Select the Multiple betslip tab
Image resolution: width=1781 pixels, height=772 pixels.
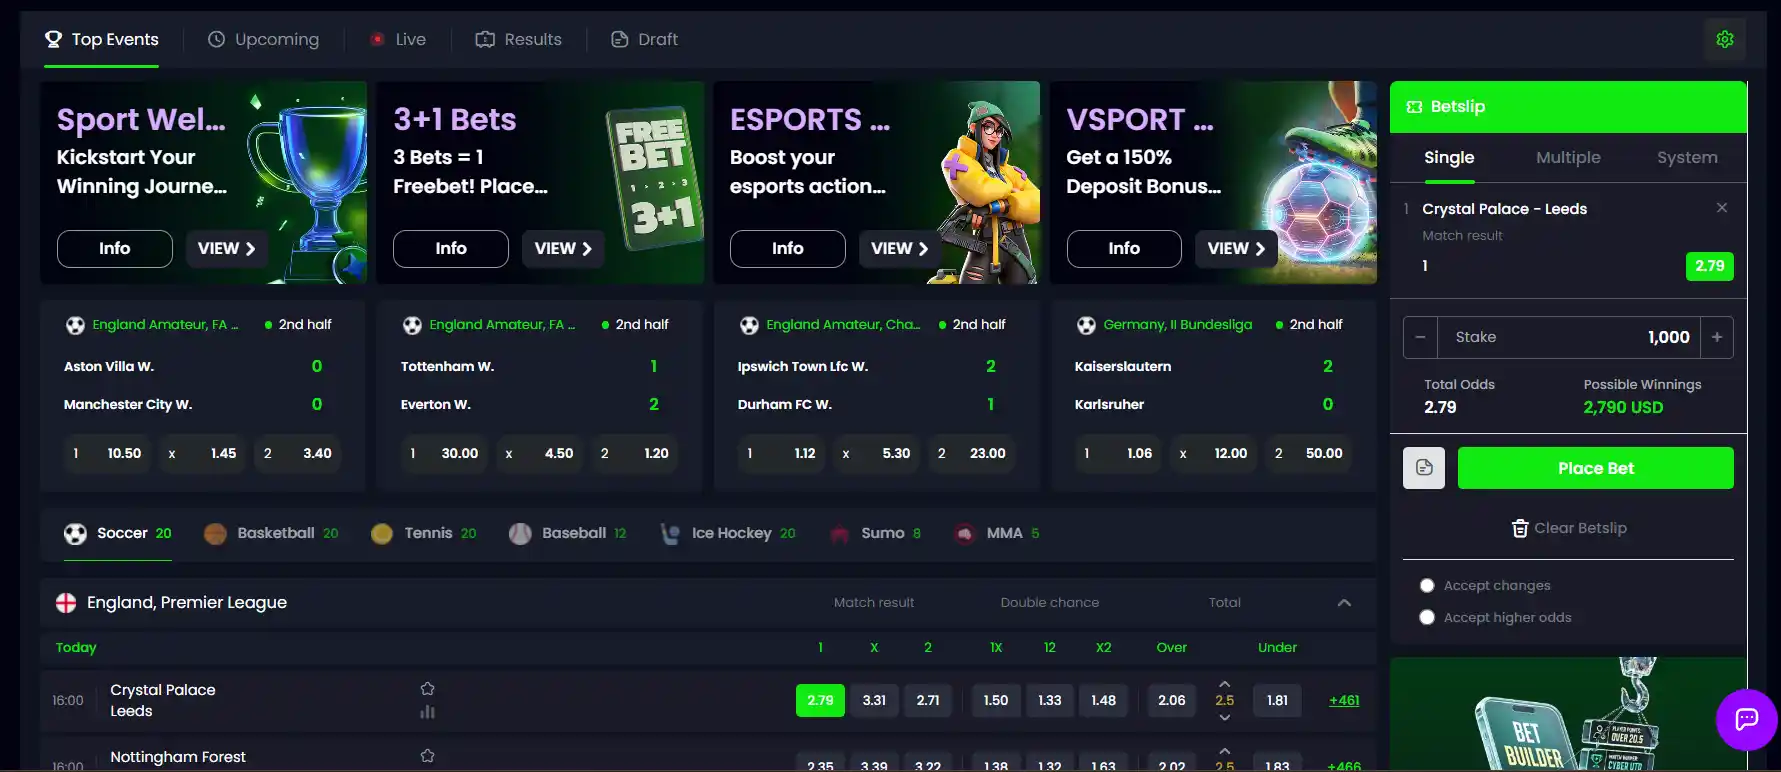[1568, 158]
